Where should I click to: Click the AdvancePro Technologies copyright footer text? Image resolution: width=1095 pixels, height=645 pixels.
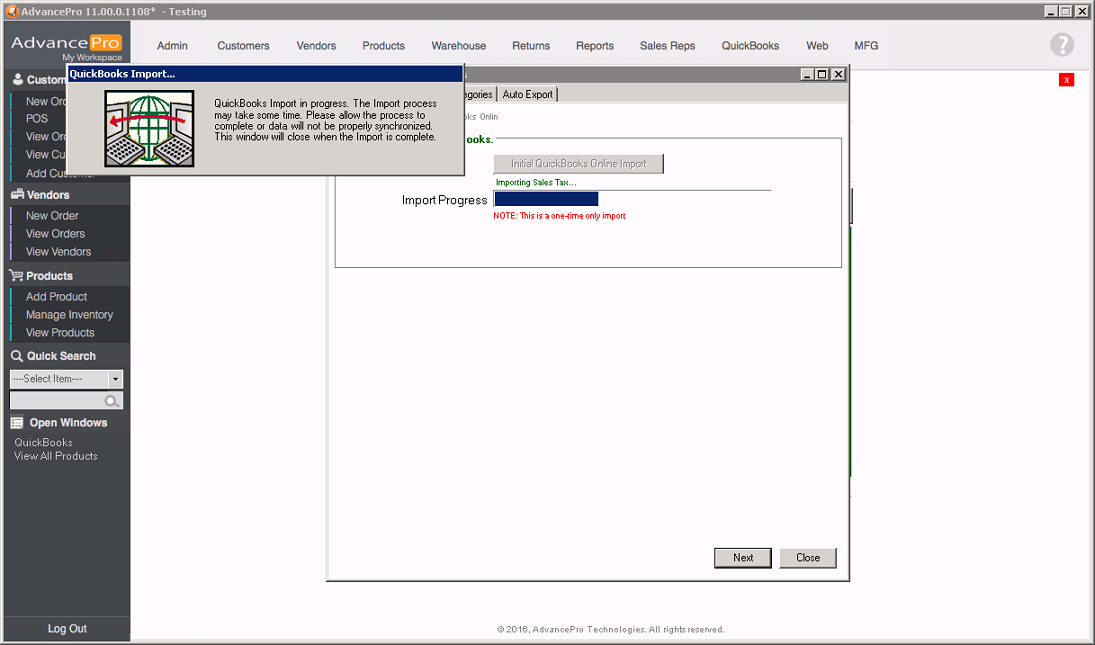(610, 630)
